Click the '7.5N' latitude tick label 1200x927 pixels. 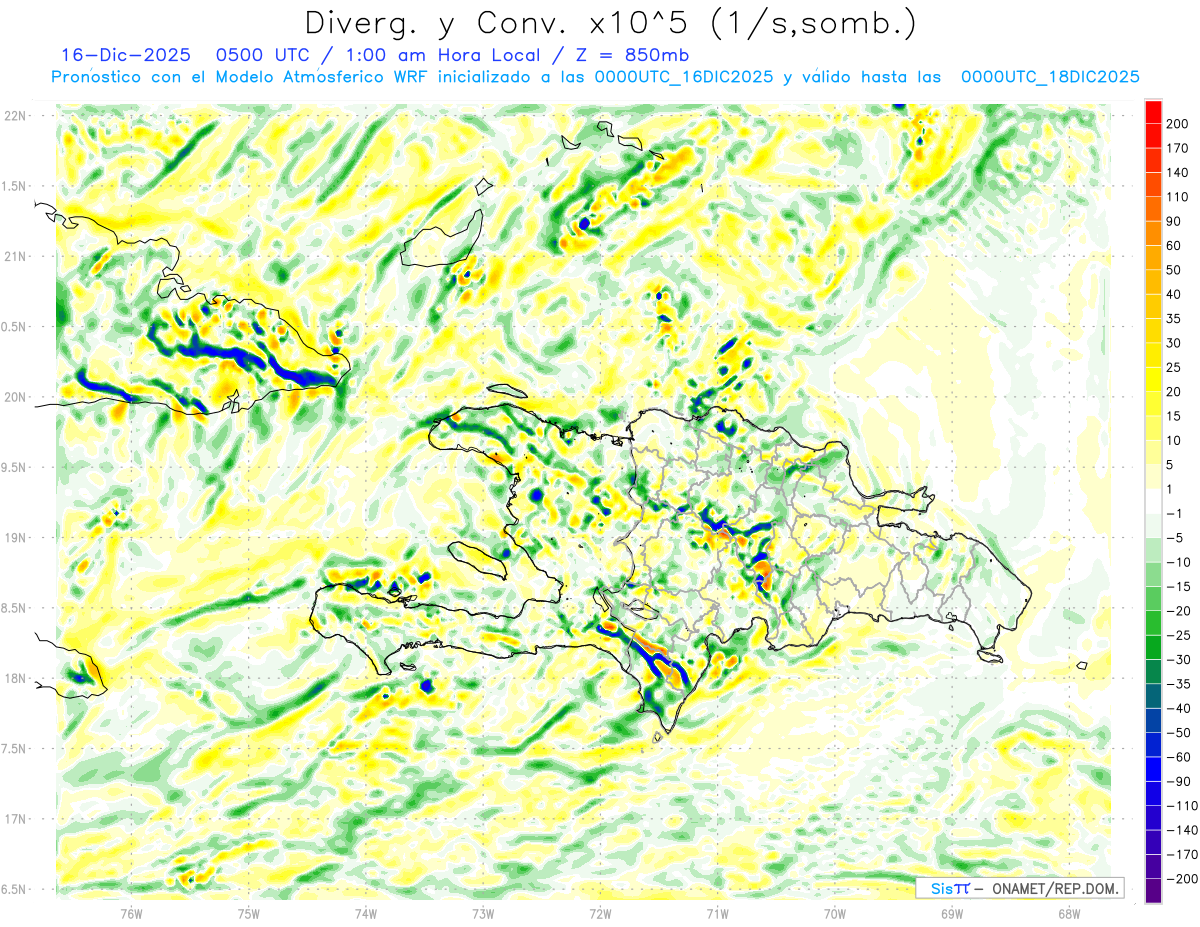[x=15, y=749]
